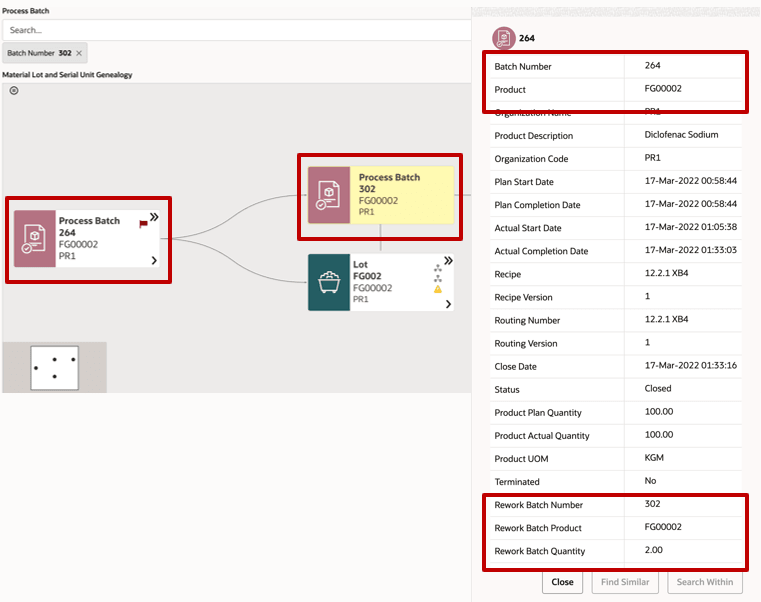Click the genealogy overview minimap thumbnail
The width and height of the screenshot is (761, 602).
coord(54,368)
